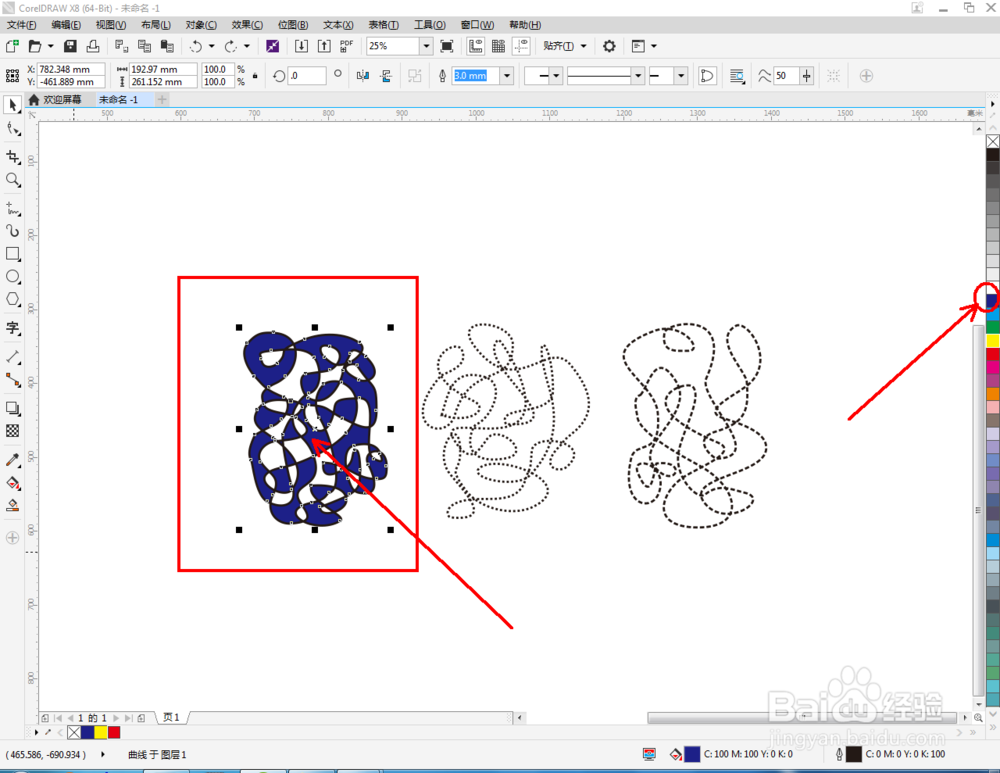Open the 效果(C) menu
Viewport: 1000px width, 773px height.
tap(247, 25)
